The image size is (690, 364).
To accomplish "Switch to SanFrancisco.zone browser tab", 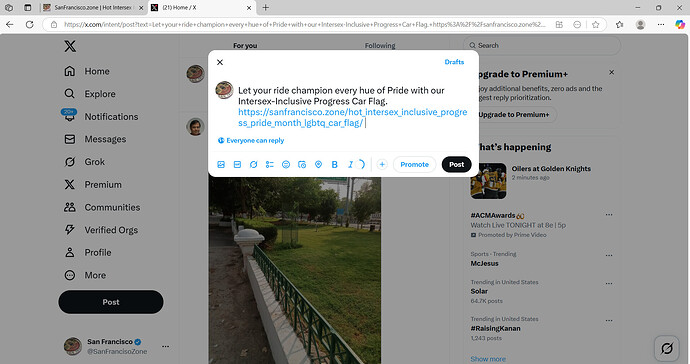I will click(93, 7).
